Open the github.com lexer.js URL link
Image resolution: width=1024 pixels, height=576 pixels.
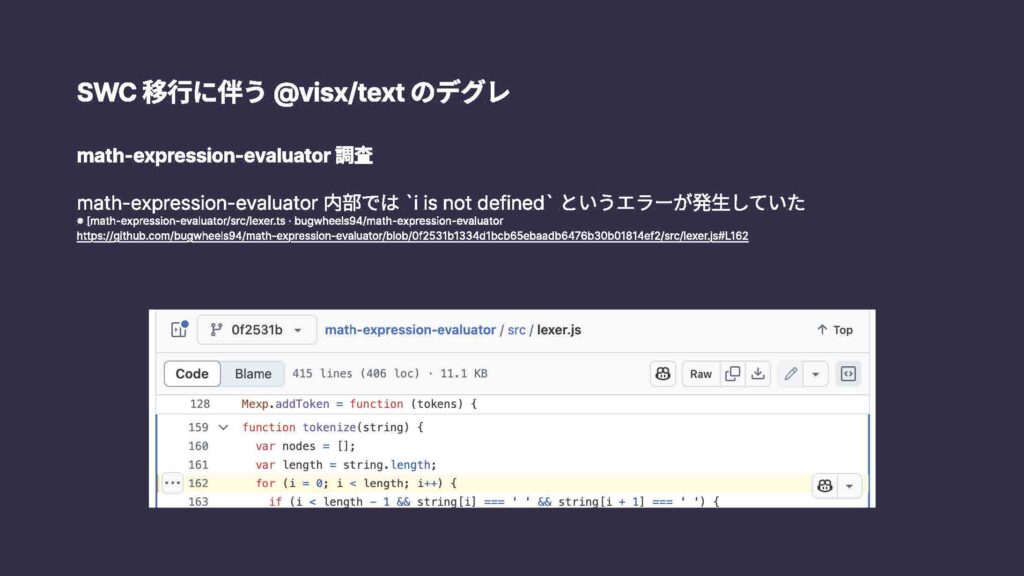click(412, 237)
